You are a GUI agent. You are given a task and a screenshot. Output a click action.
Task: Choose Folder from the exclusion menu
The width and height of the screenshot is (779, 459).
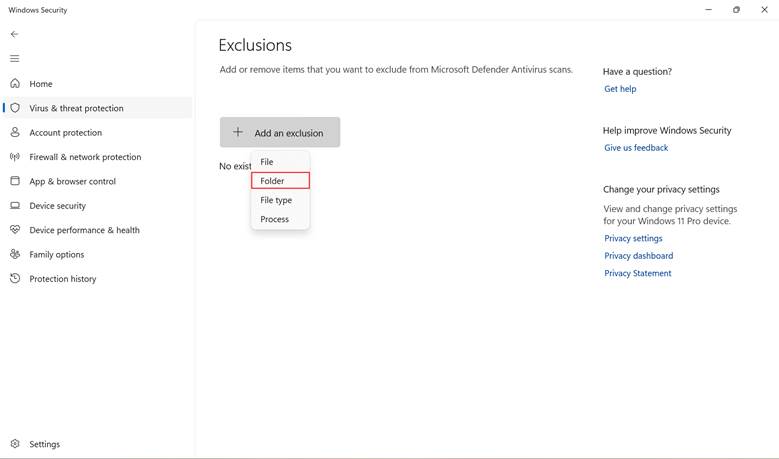tap(280, 181)
